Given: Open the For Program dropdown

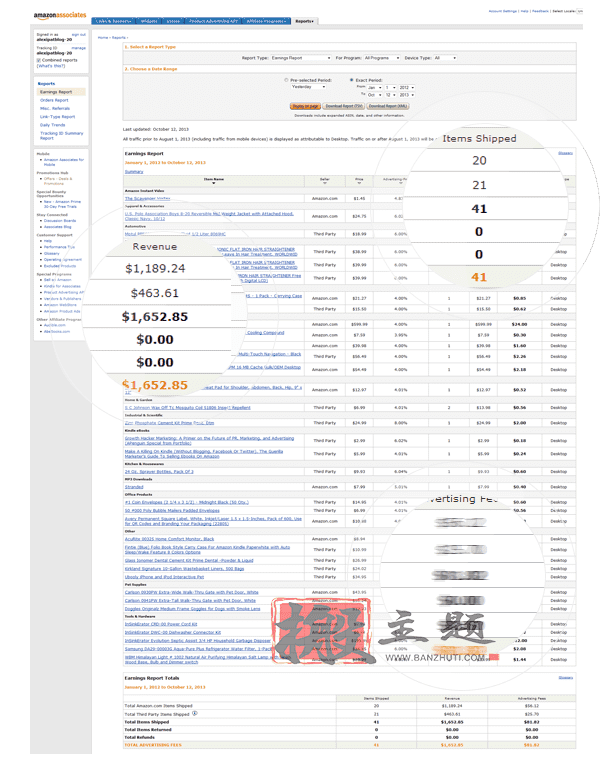Looking at the screenshot, I should tap(382, 58).
